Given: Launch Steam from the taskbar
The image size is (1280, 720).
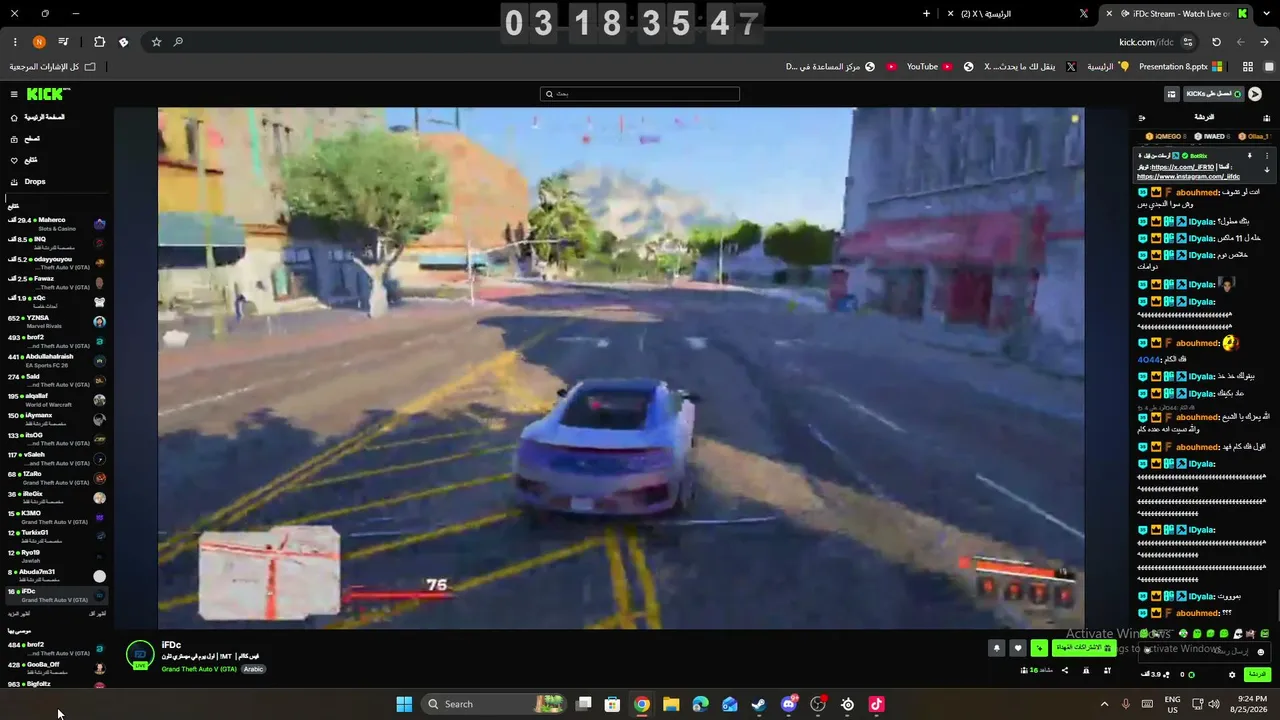Looking at the screenshot, I should tap(759, 704).
